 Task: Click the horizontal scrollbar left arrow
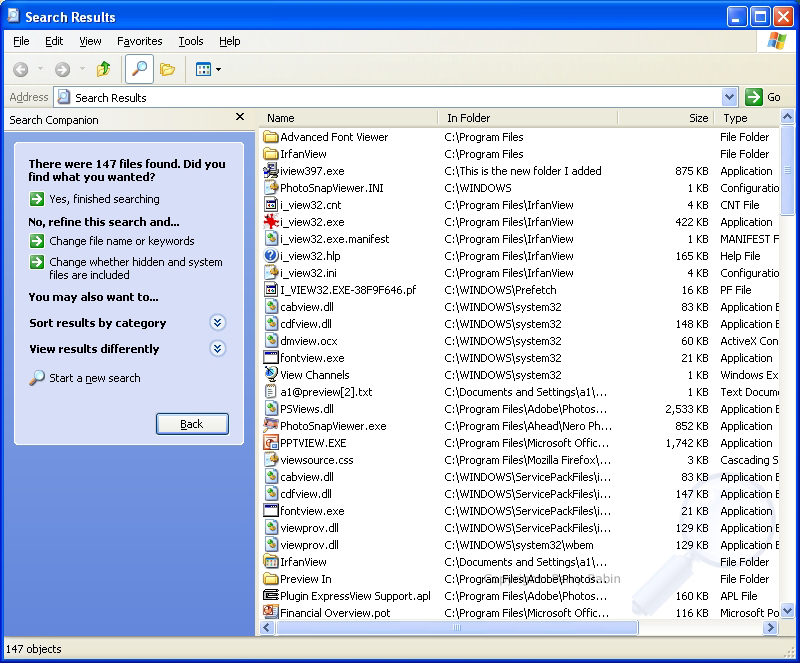tap(267, 628)
